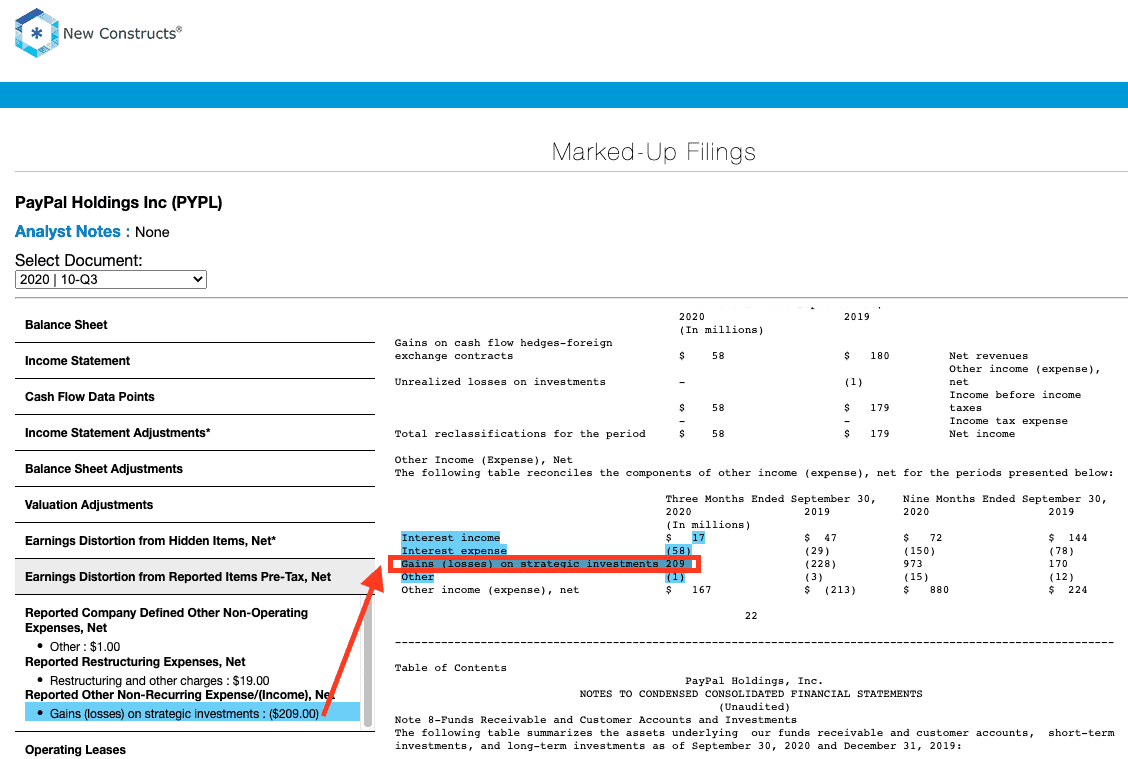Expand Income Statement Adjustments section

195,433
